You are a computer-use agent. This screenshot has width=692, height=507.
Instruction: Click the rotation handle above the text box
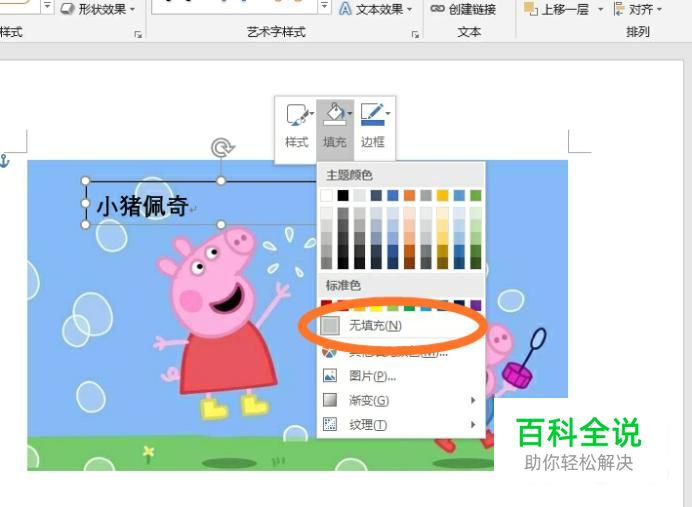222,148
